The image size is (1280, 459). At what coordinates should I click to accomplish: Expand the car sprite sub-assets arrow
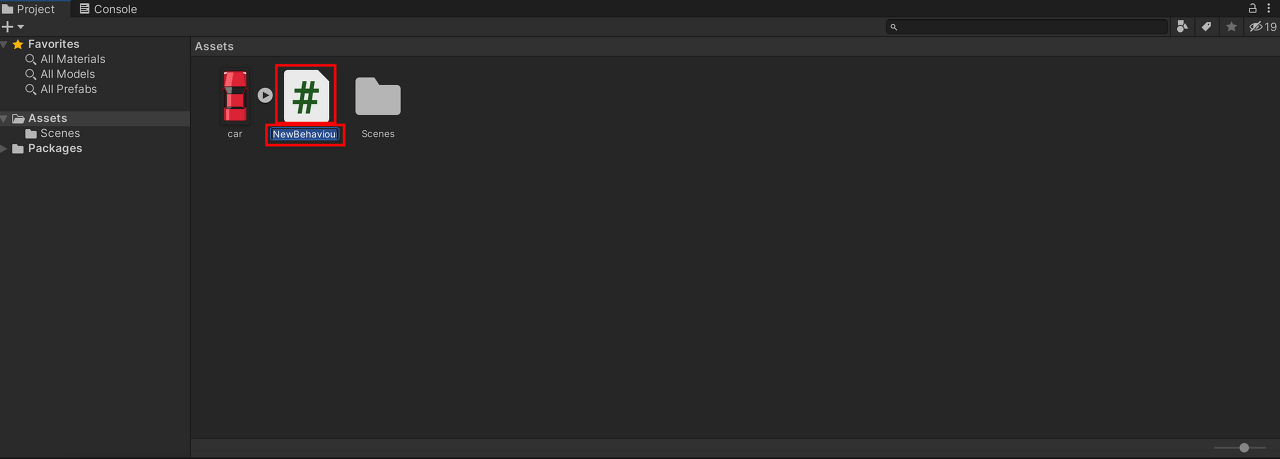pos(265,95)
